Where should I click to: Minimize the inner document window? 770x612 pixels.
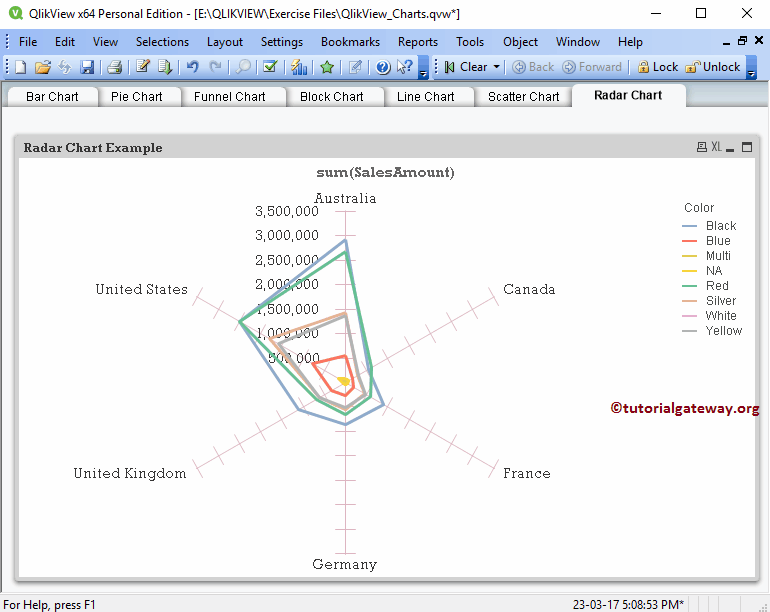click(x=727, y=42)
